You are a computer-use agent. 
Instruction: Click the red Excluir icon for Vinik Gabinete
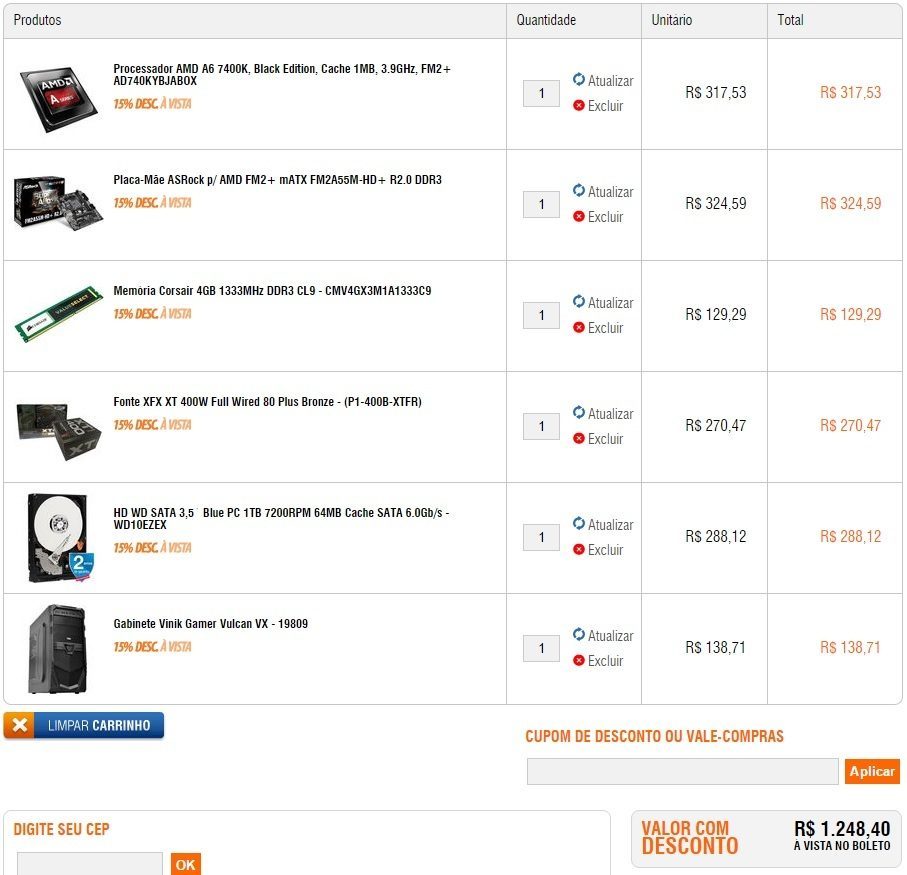578,660
